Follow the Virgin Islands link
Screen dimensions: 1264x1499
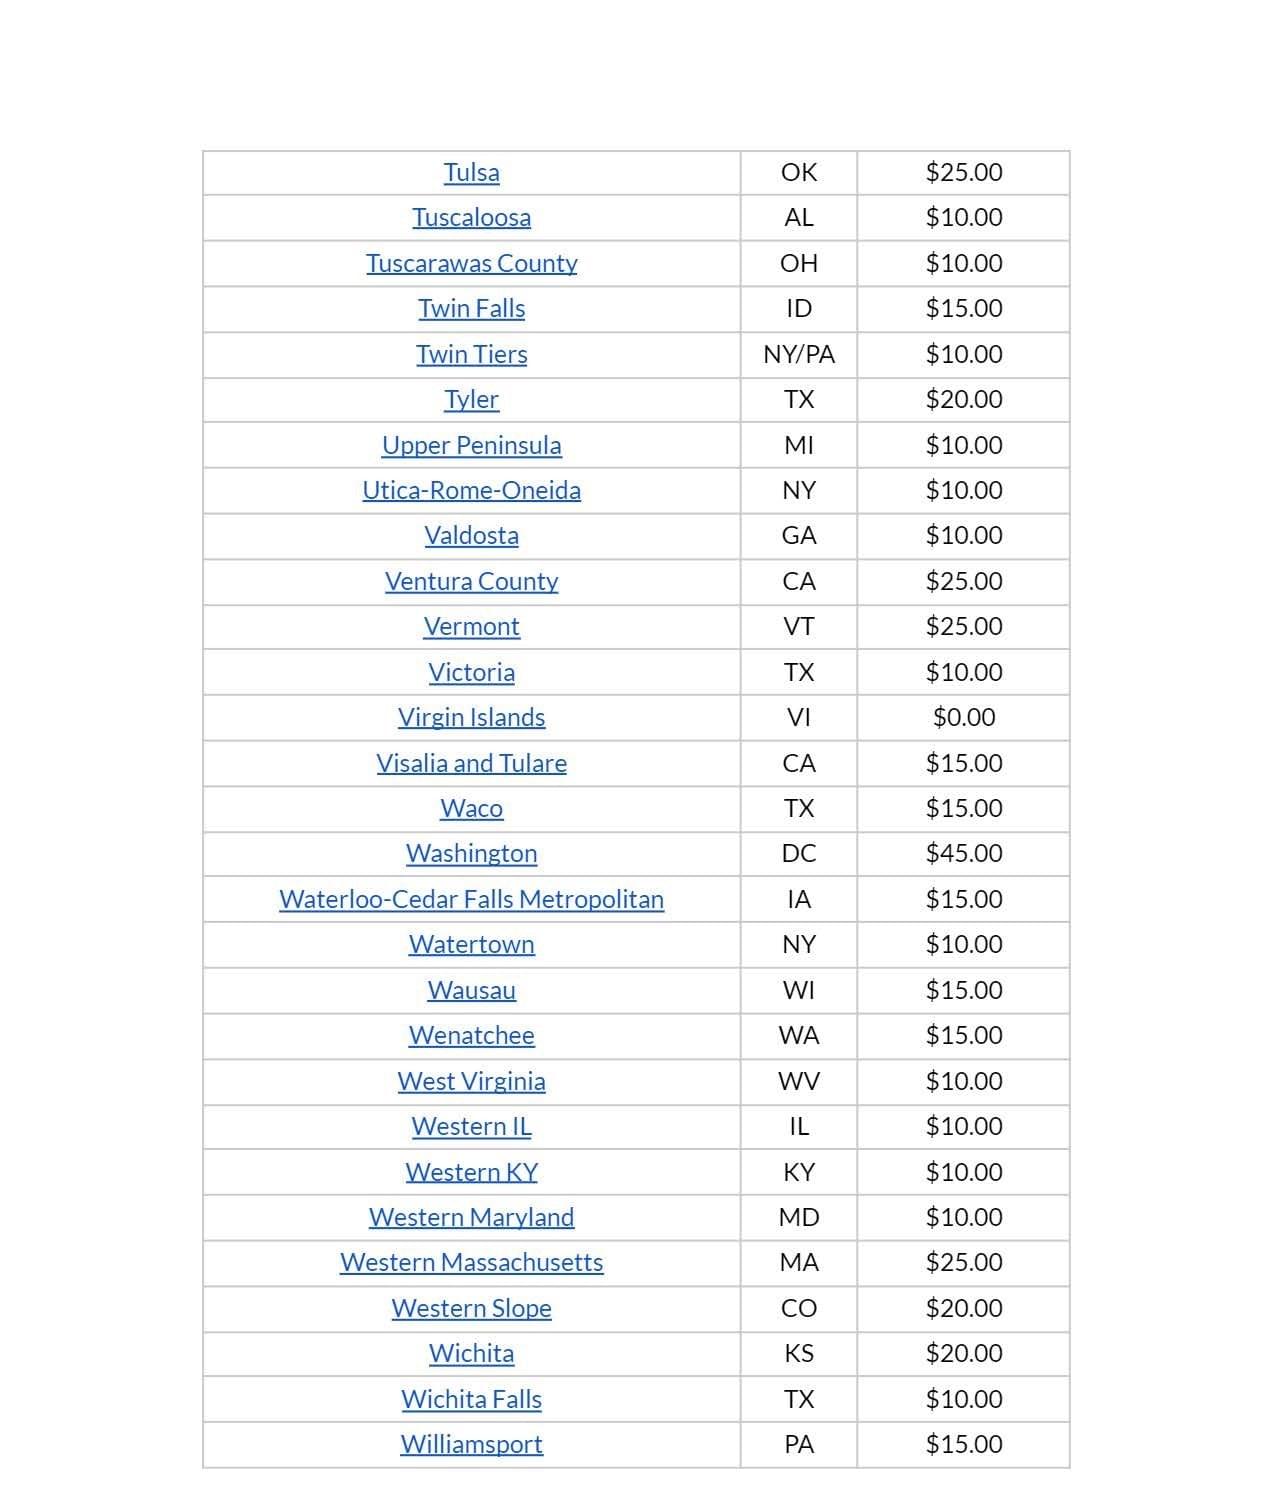471,718
